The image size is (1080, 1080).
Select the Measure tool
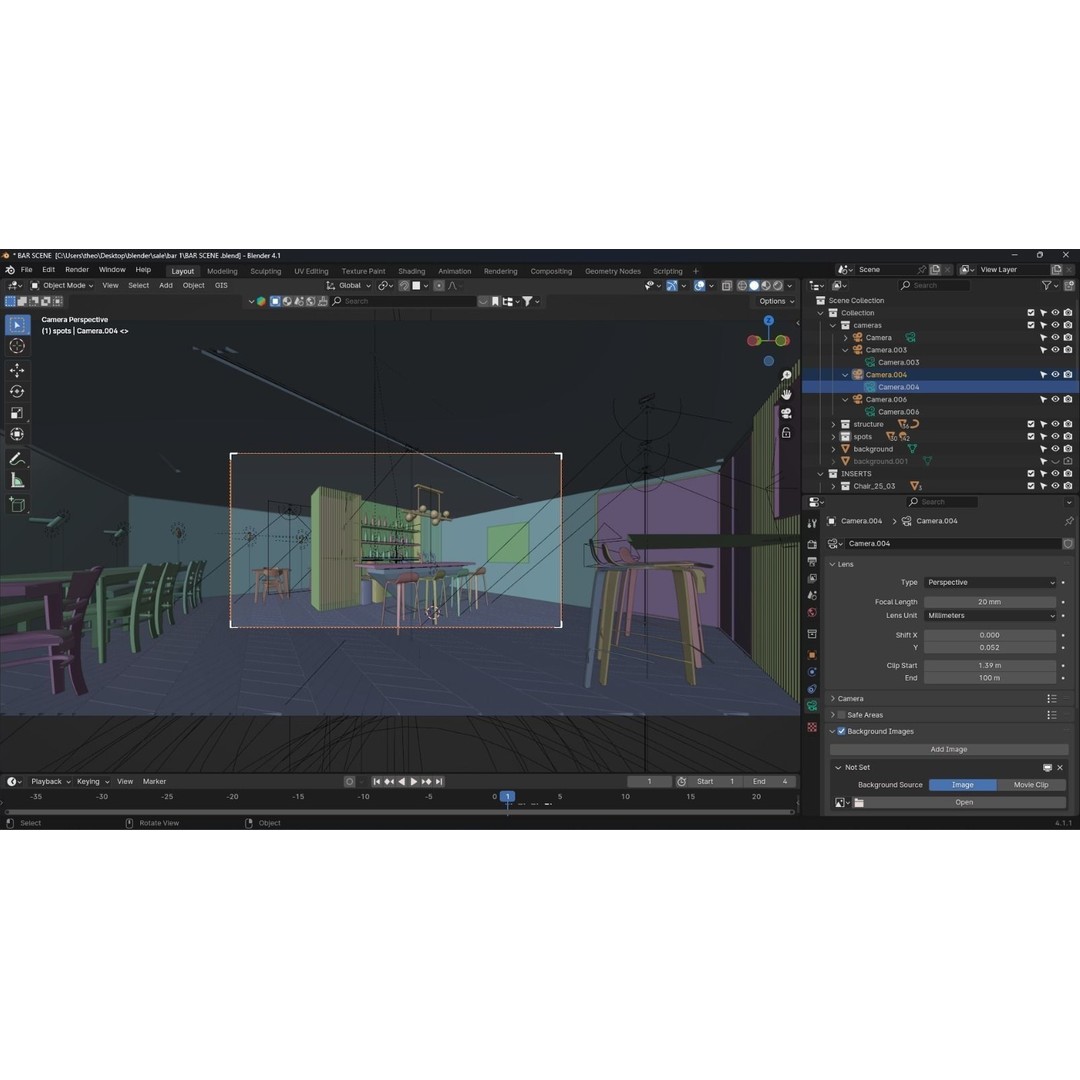coord(16,480)
